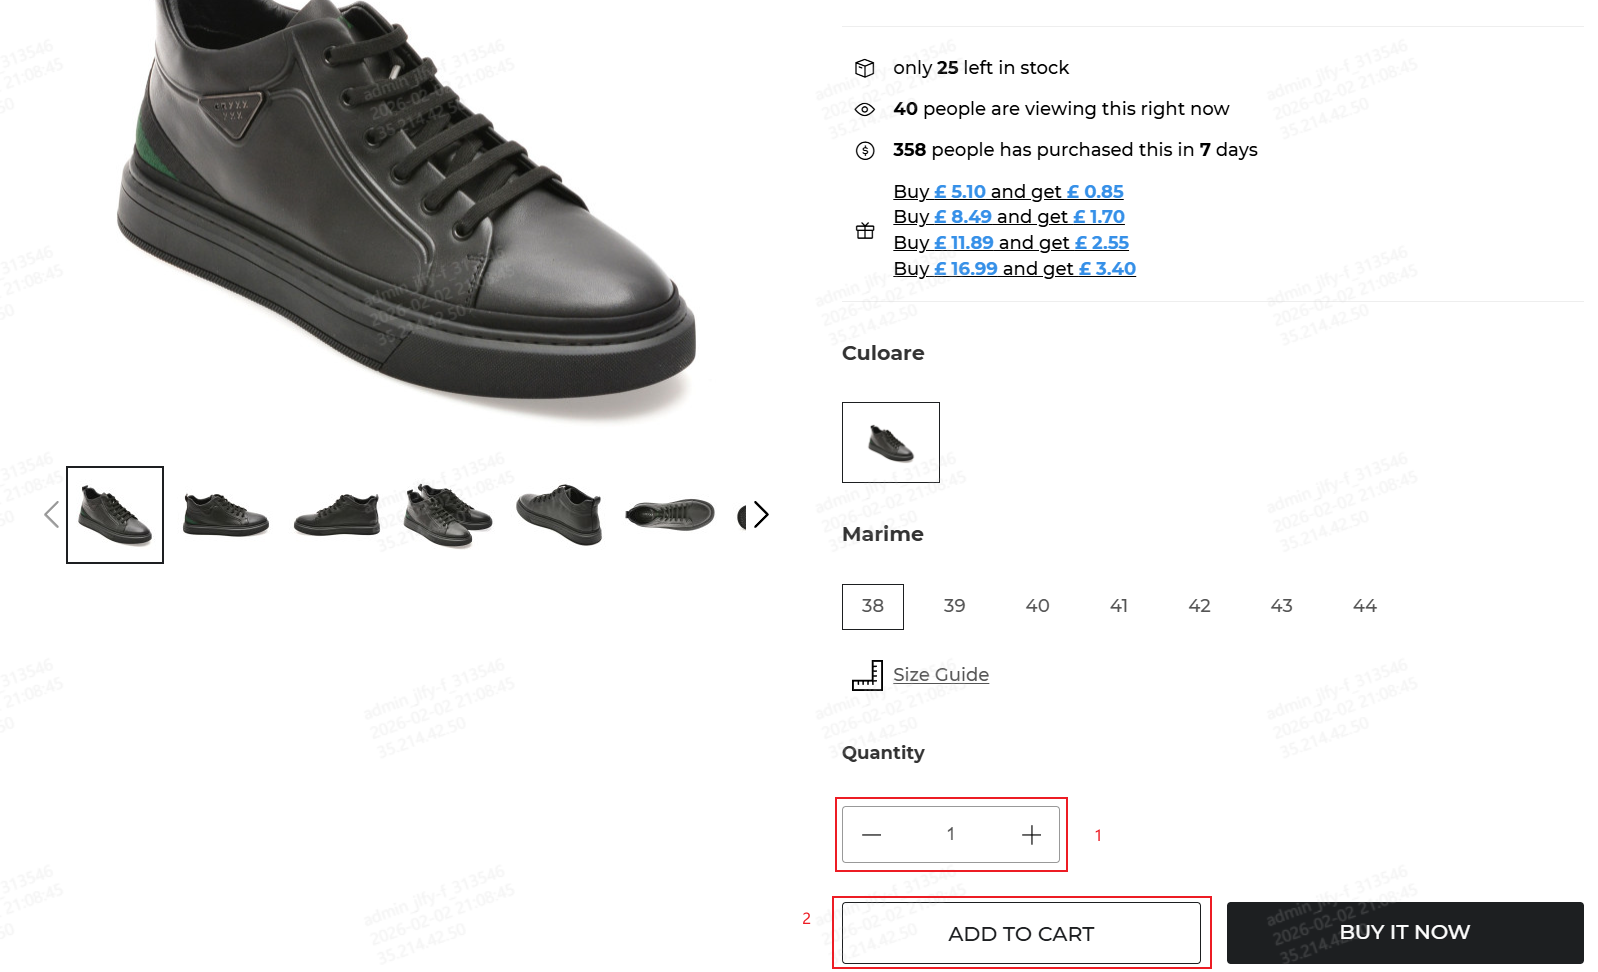Select the black shoe color swatch
The width and height of the screenshot is (1598, 972).
coord(890,442)
